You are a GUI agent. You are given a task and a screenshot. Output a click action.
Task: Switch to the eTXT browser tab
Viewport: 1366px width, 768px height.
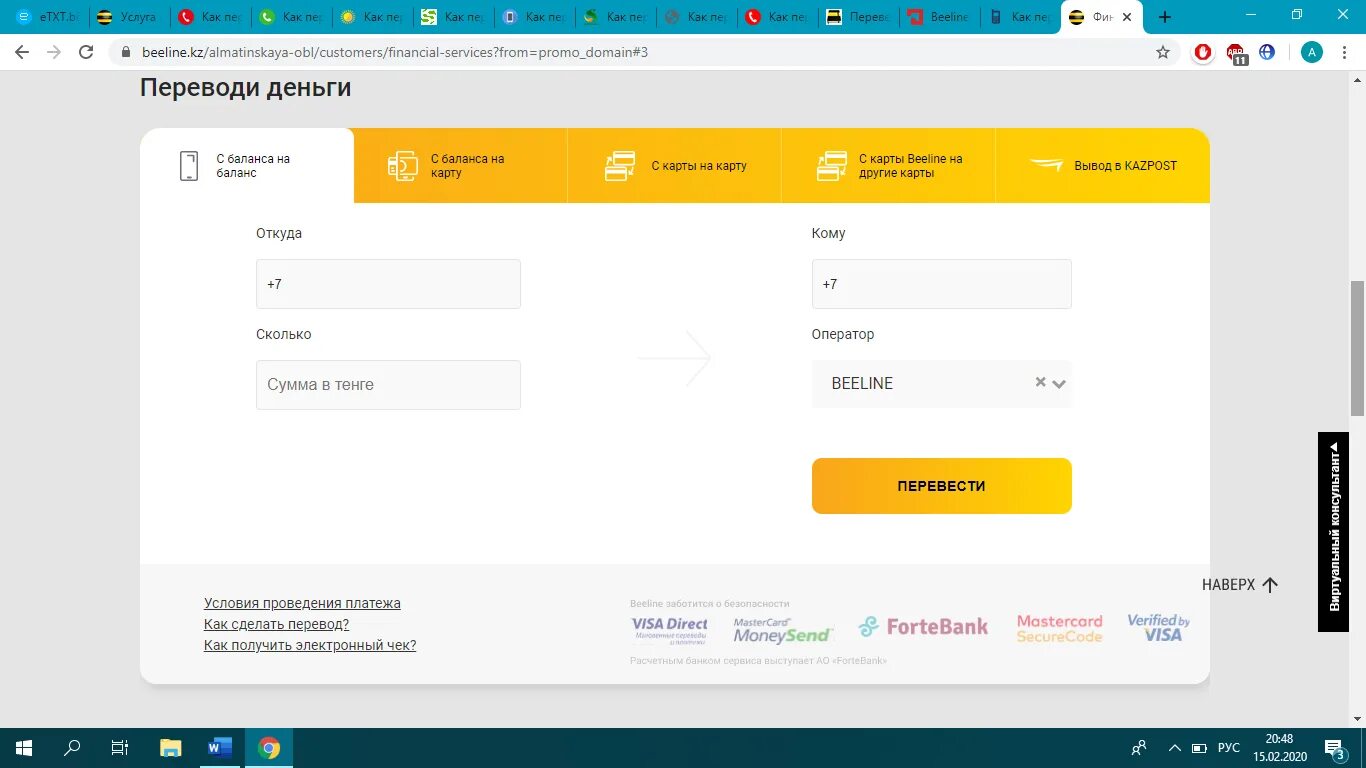pos(46,17)
